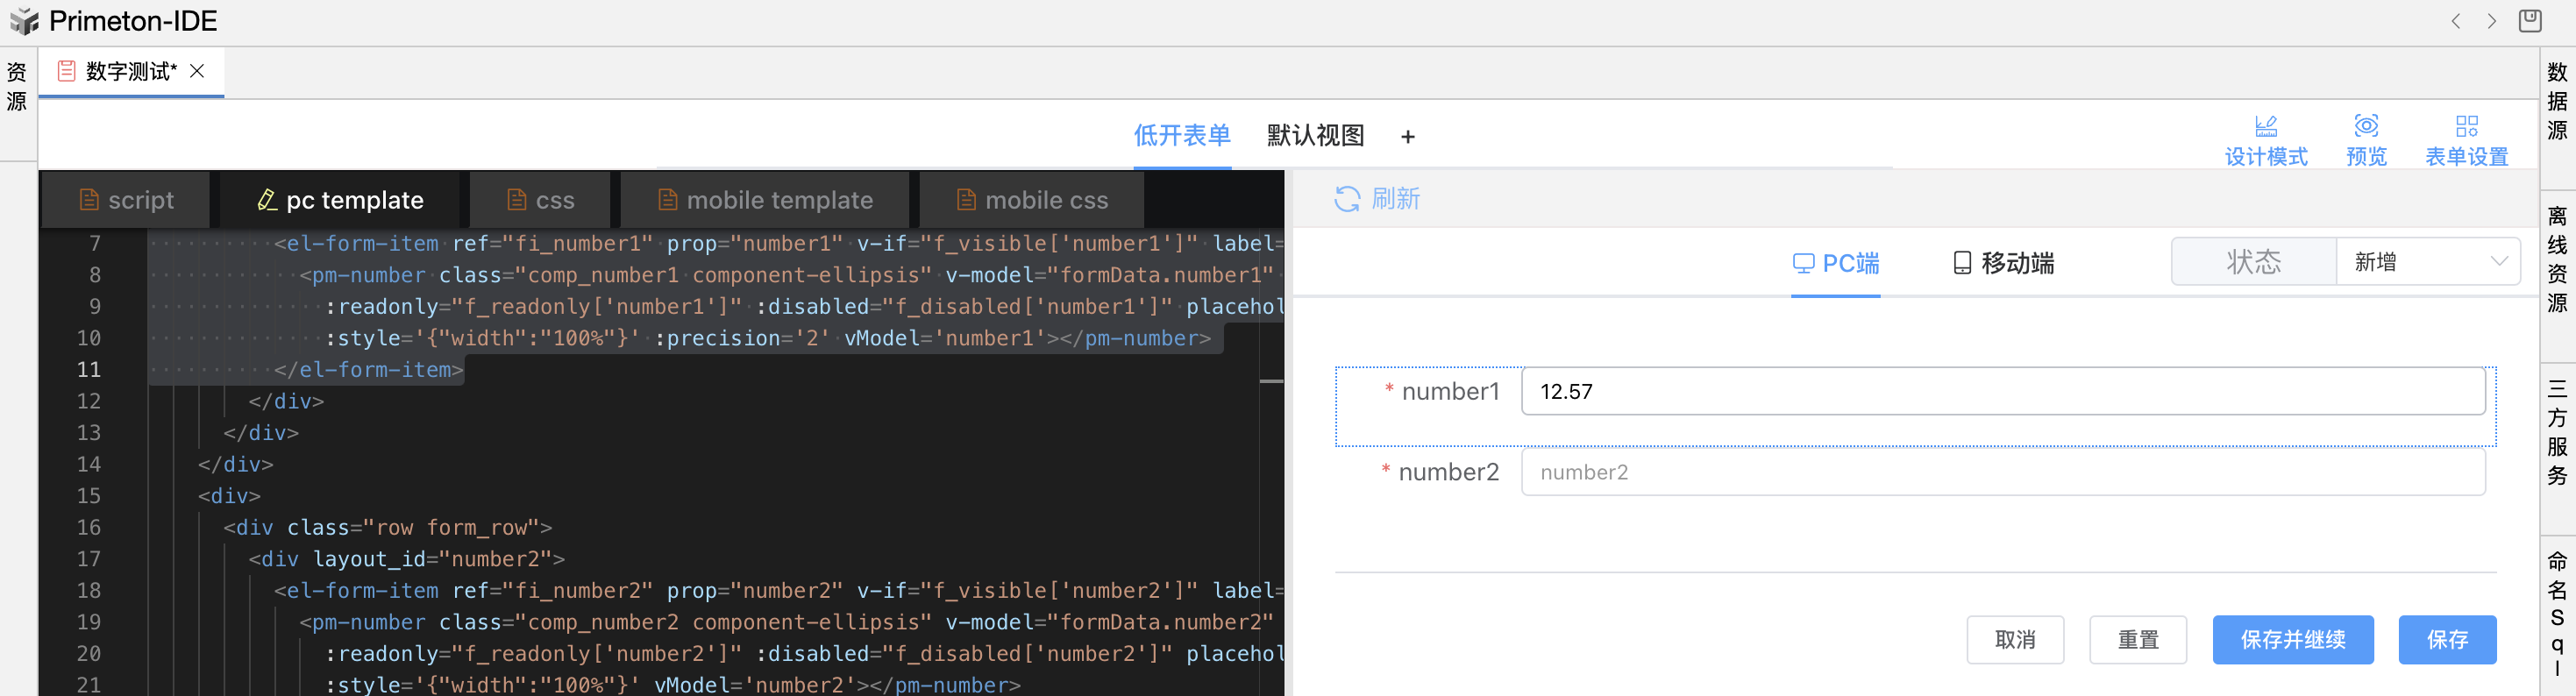Open the mobile template tab
2576x696 pixels.
(765, 200)
